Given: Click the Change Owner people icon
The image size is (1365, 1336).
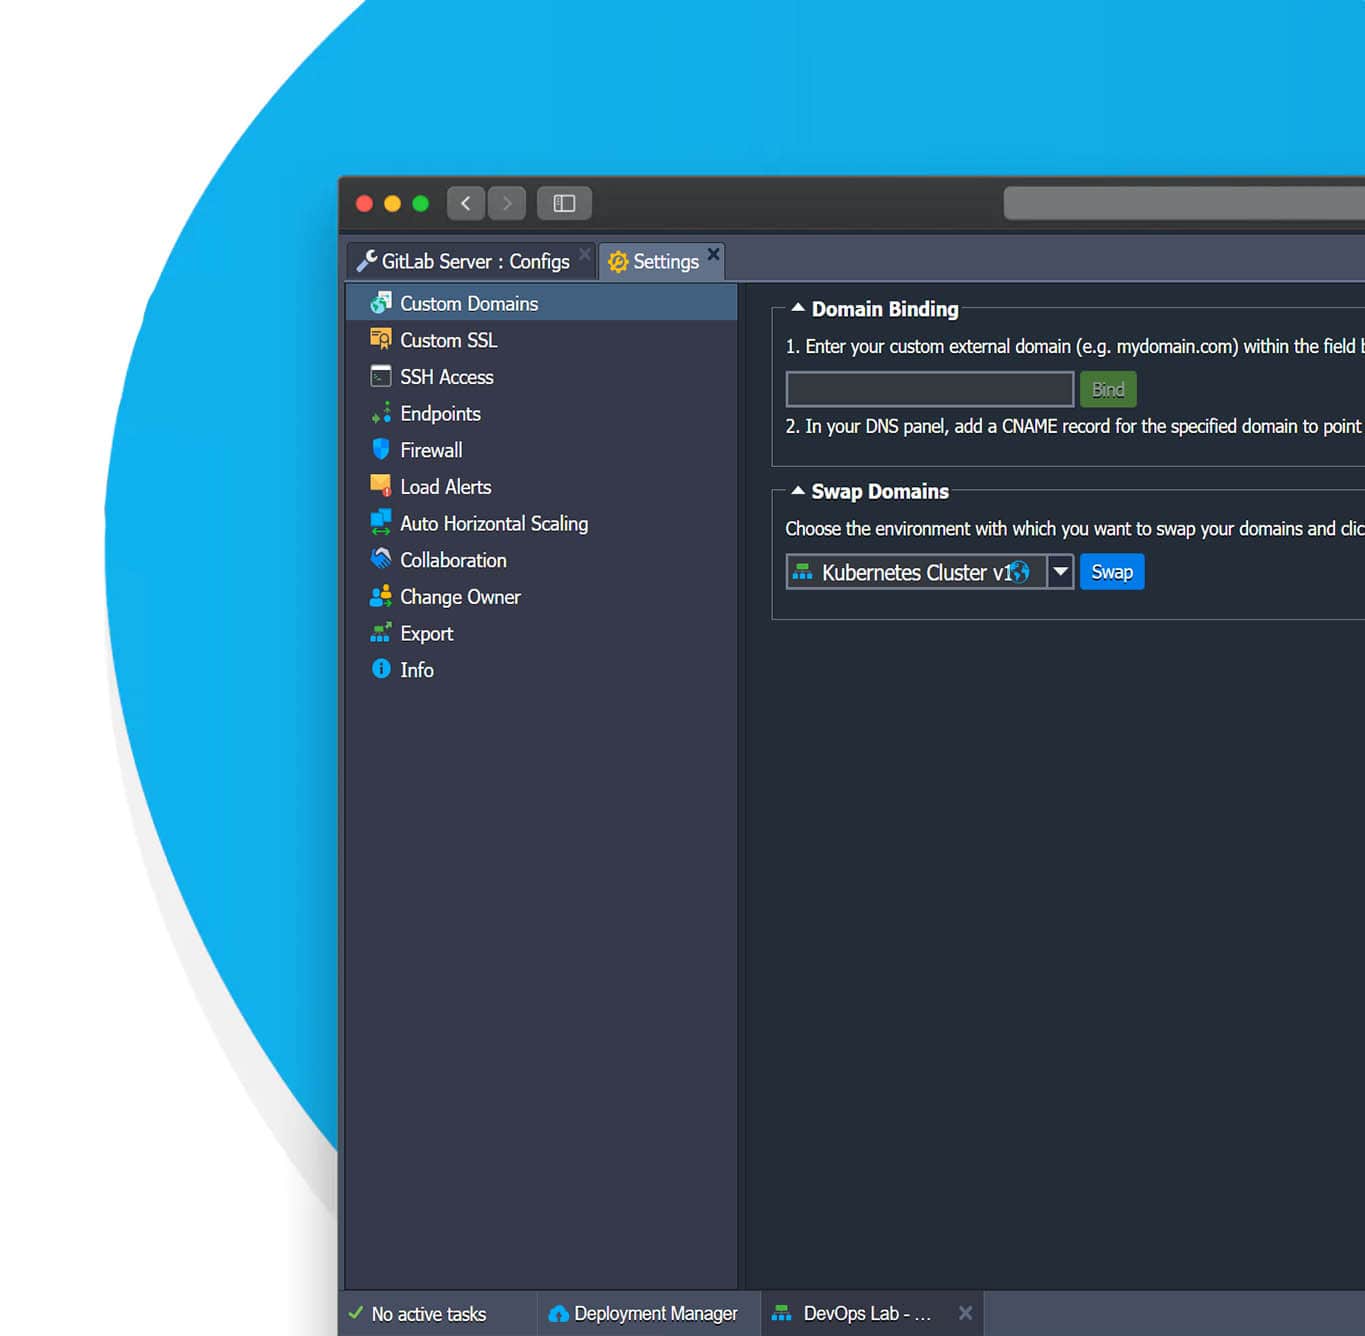Looking at the screenshot, I should [381, 596].
